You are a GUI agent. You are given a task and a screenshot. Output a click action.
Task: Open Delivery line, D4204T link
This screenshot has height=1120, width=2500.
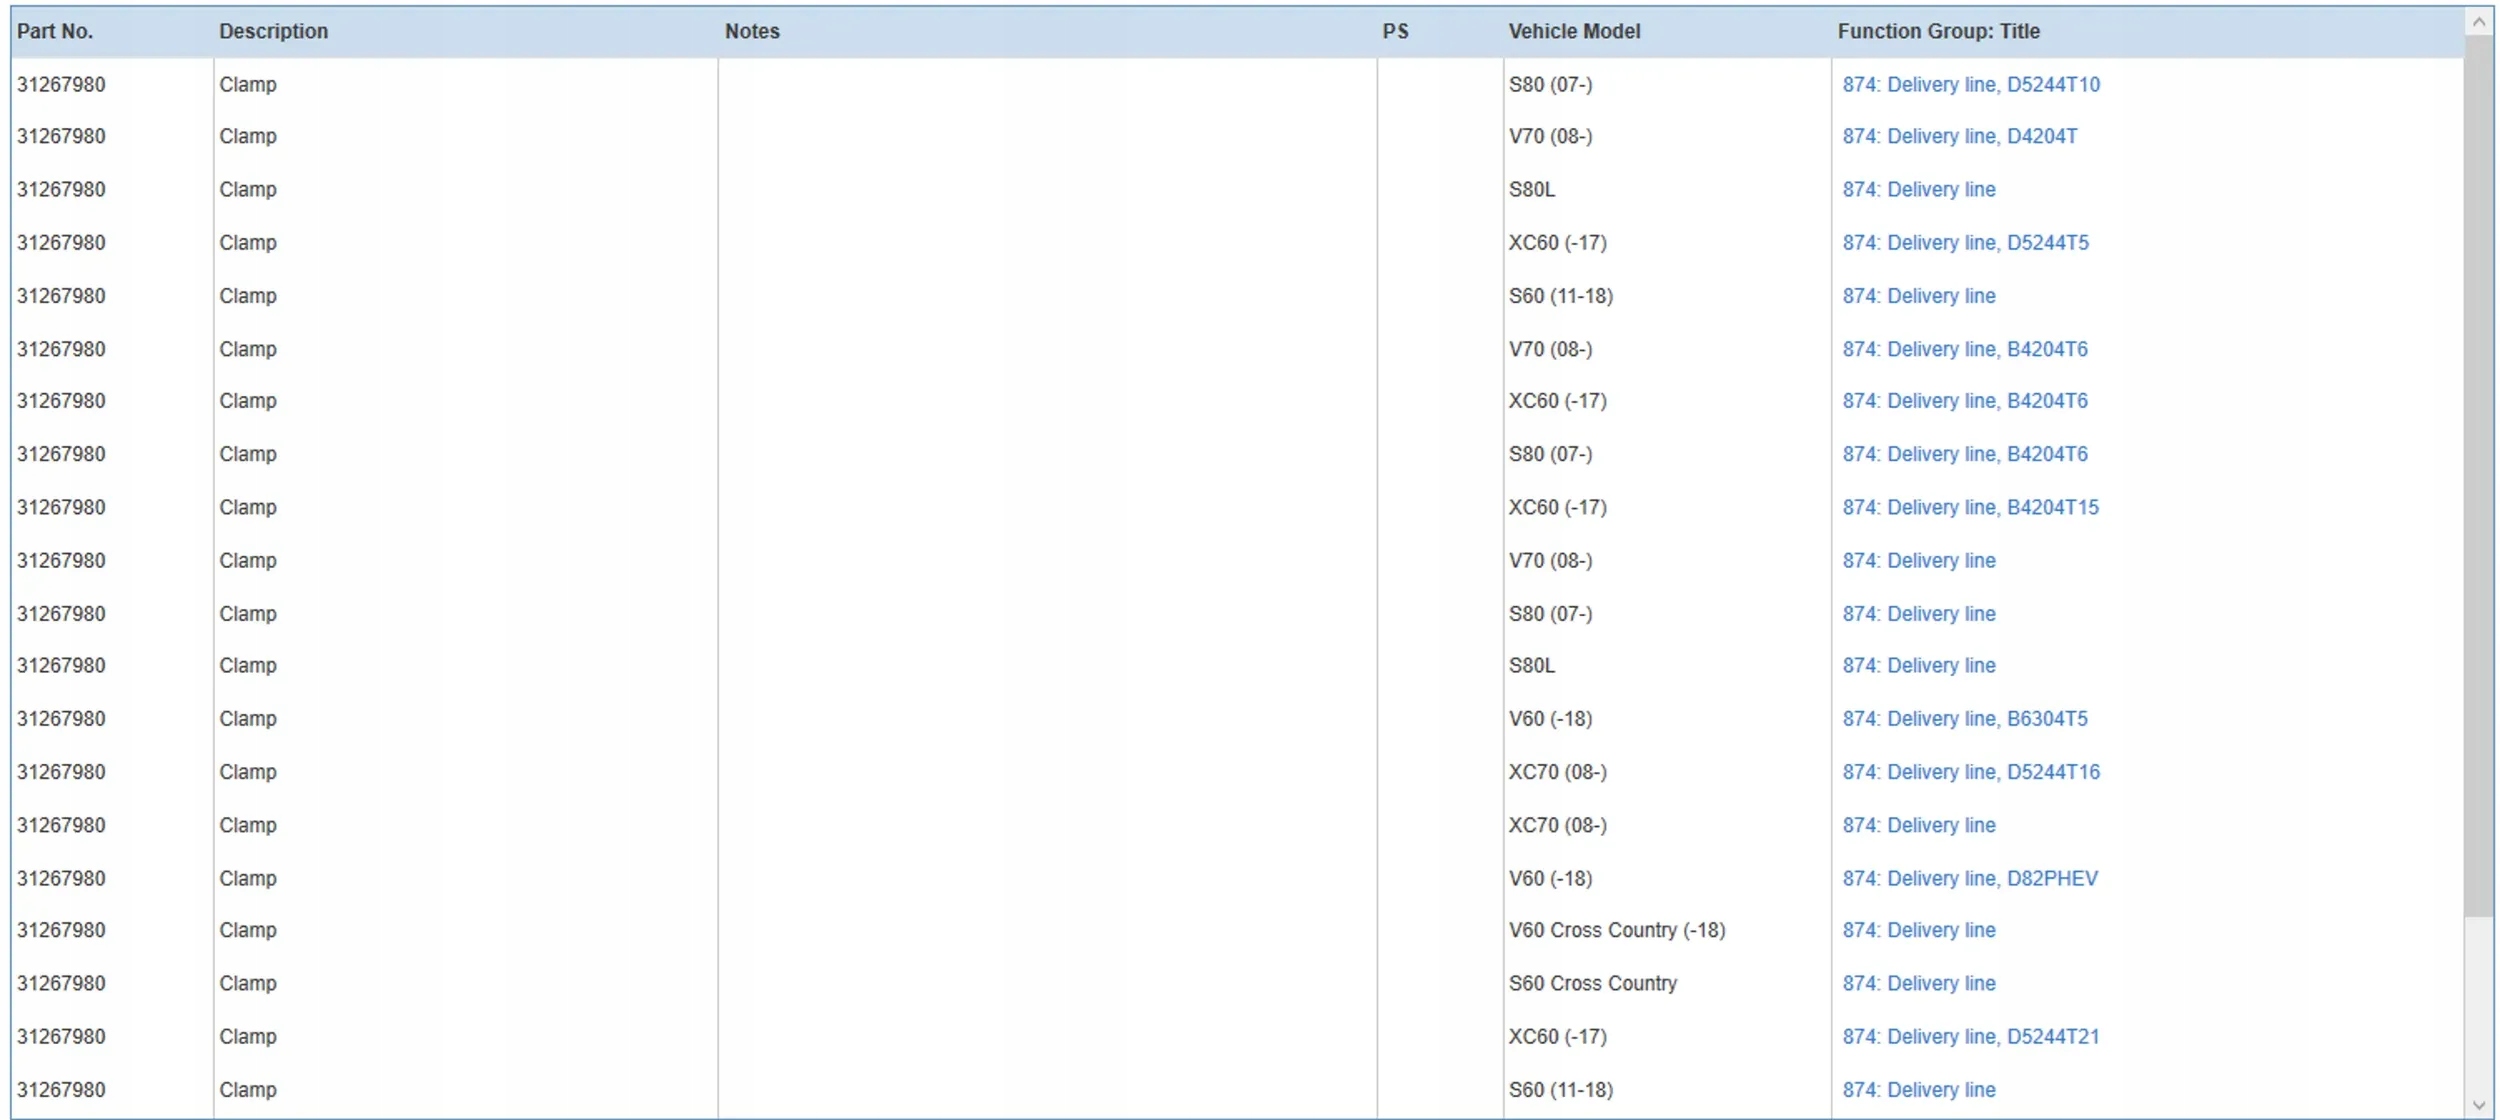[x=1959, y=137]
